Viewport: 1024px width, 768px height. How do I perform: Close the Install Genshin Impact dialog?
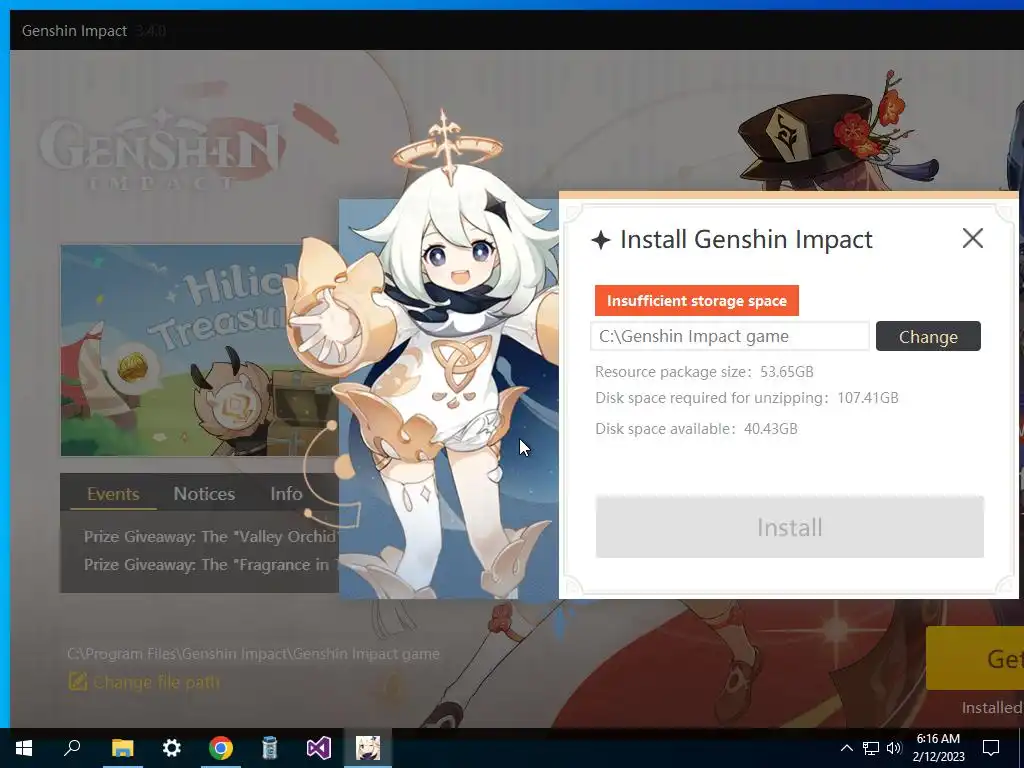pyautogui.click(x=972, y=238)
